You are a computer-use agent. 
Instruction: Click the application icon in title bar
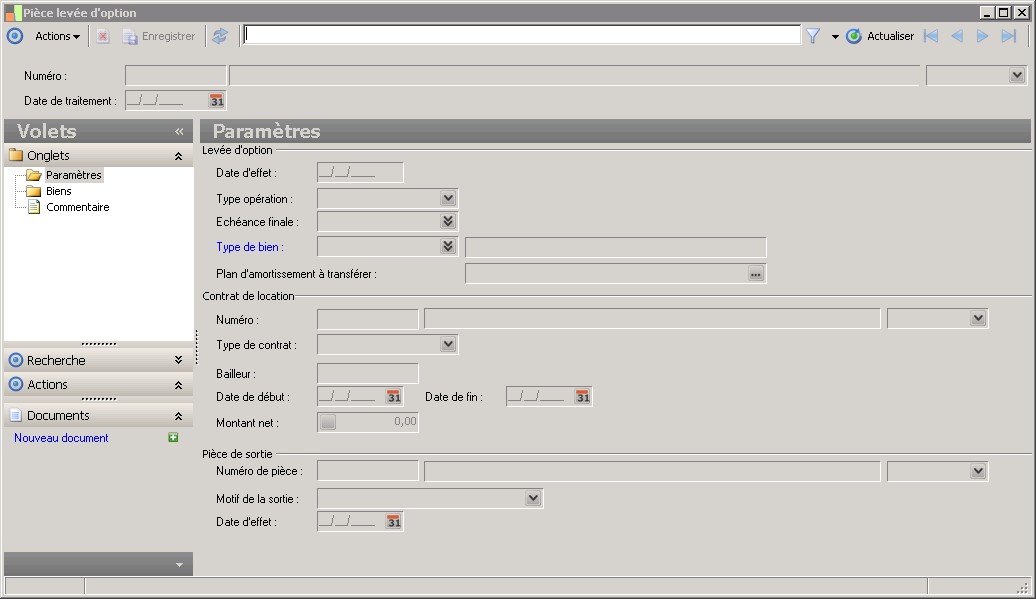13,13
